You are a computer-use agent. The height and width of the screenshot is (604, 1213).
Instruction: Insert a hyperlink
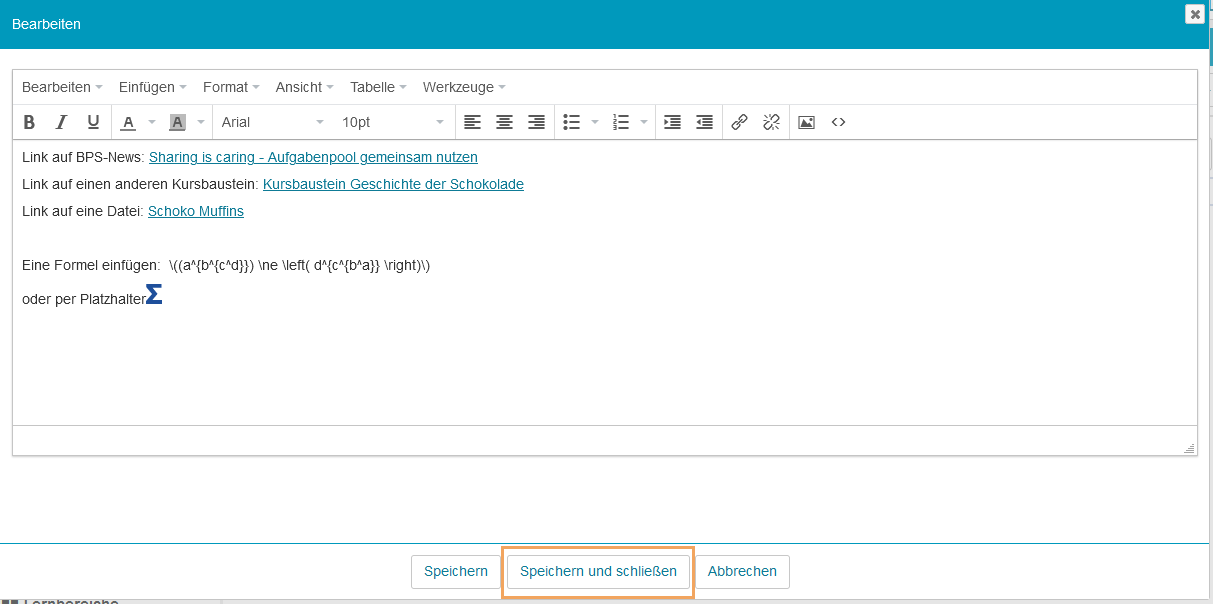pyautogui.click(x=739, y=121)
